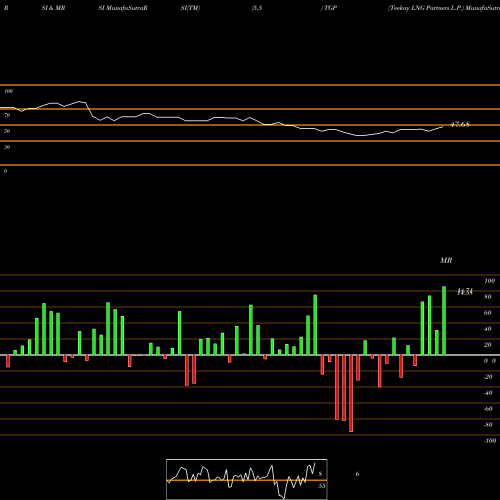Click the MR axis label -60
500x500 pixels.
(488, 409)
